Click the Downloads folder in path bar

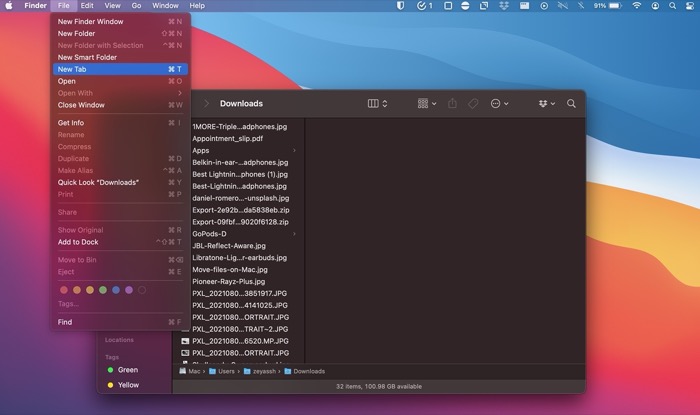click(x=304, y=371)
